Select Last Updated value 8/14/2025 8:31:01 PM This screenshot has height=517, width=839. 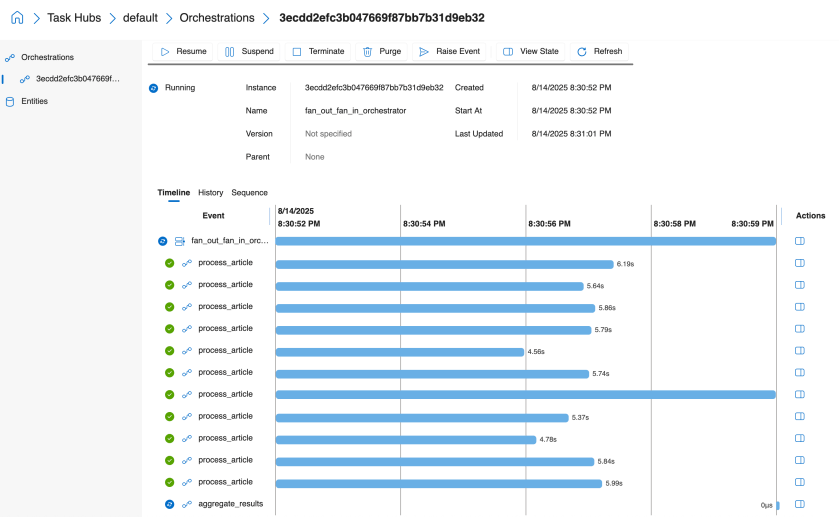pyautogui.click(x=571, y=134)
